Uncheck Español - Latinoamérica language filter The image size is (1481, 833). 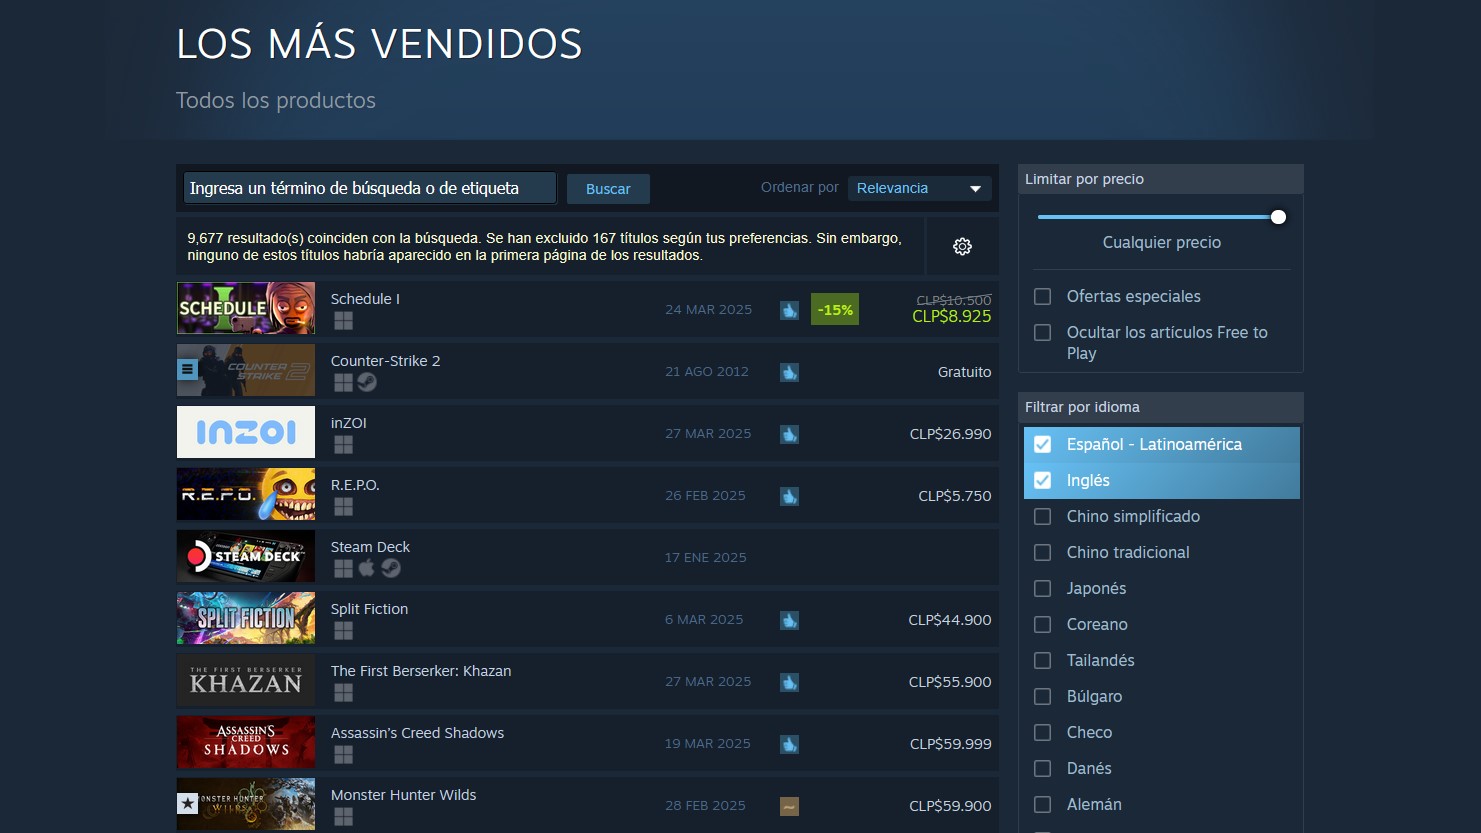tap(1042, 444)
